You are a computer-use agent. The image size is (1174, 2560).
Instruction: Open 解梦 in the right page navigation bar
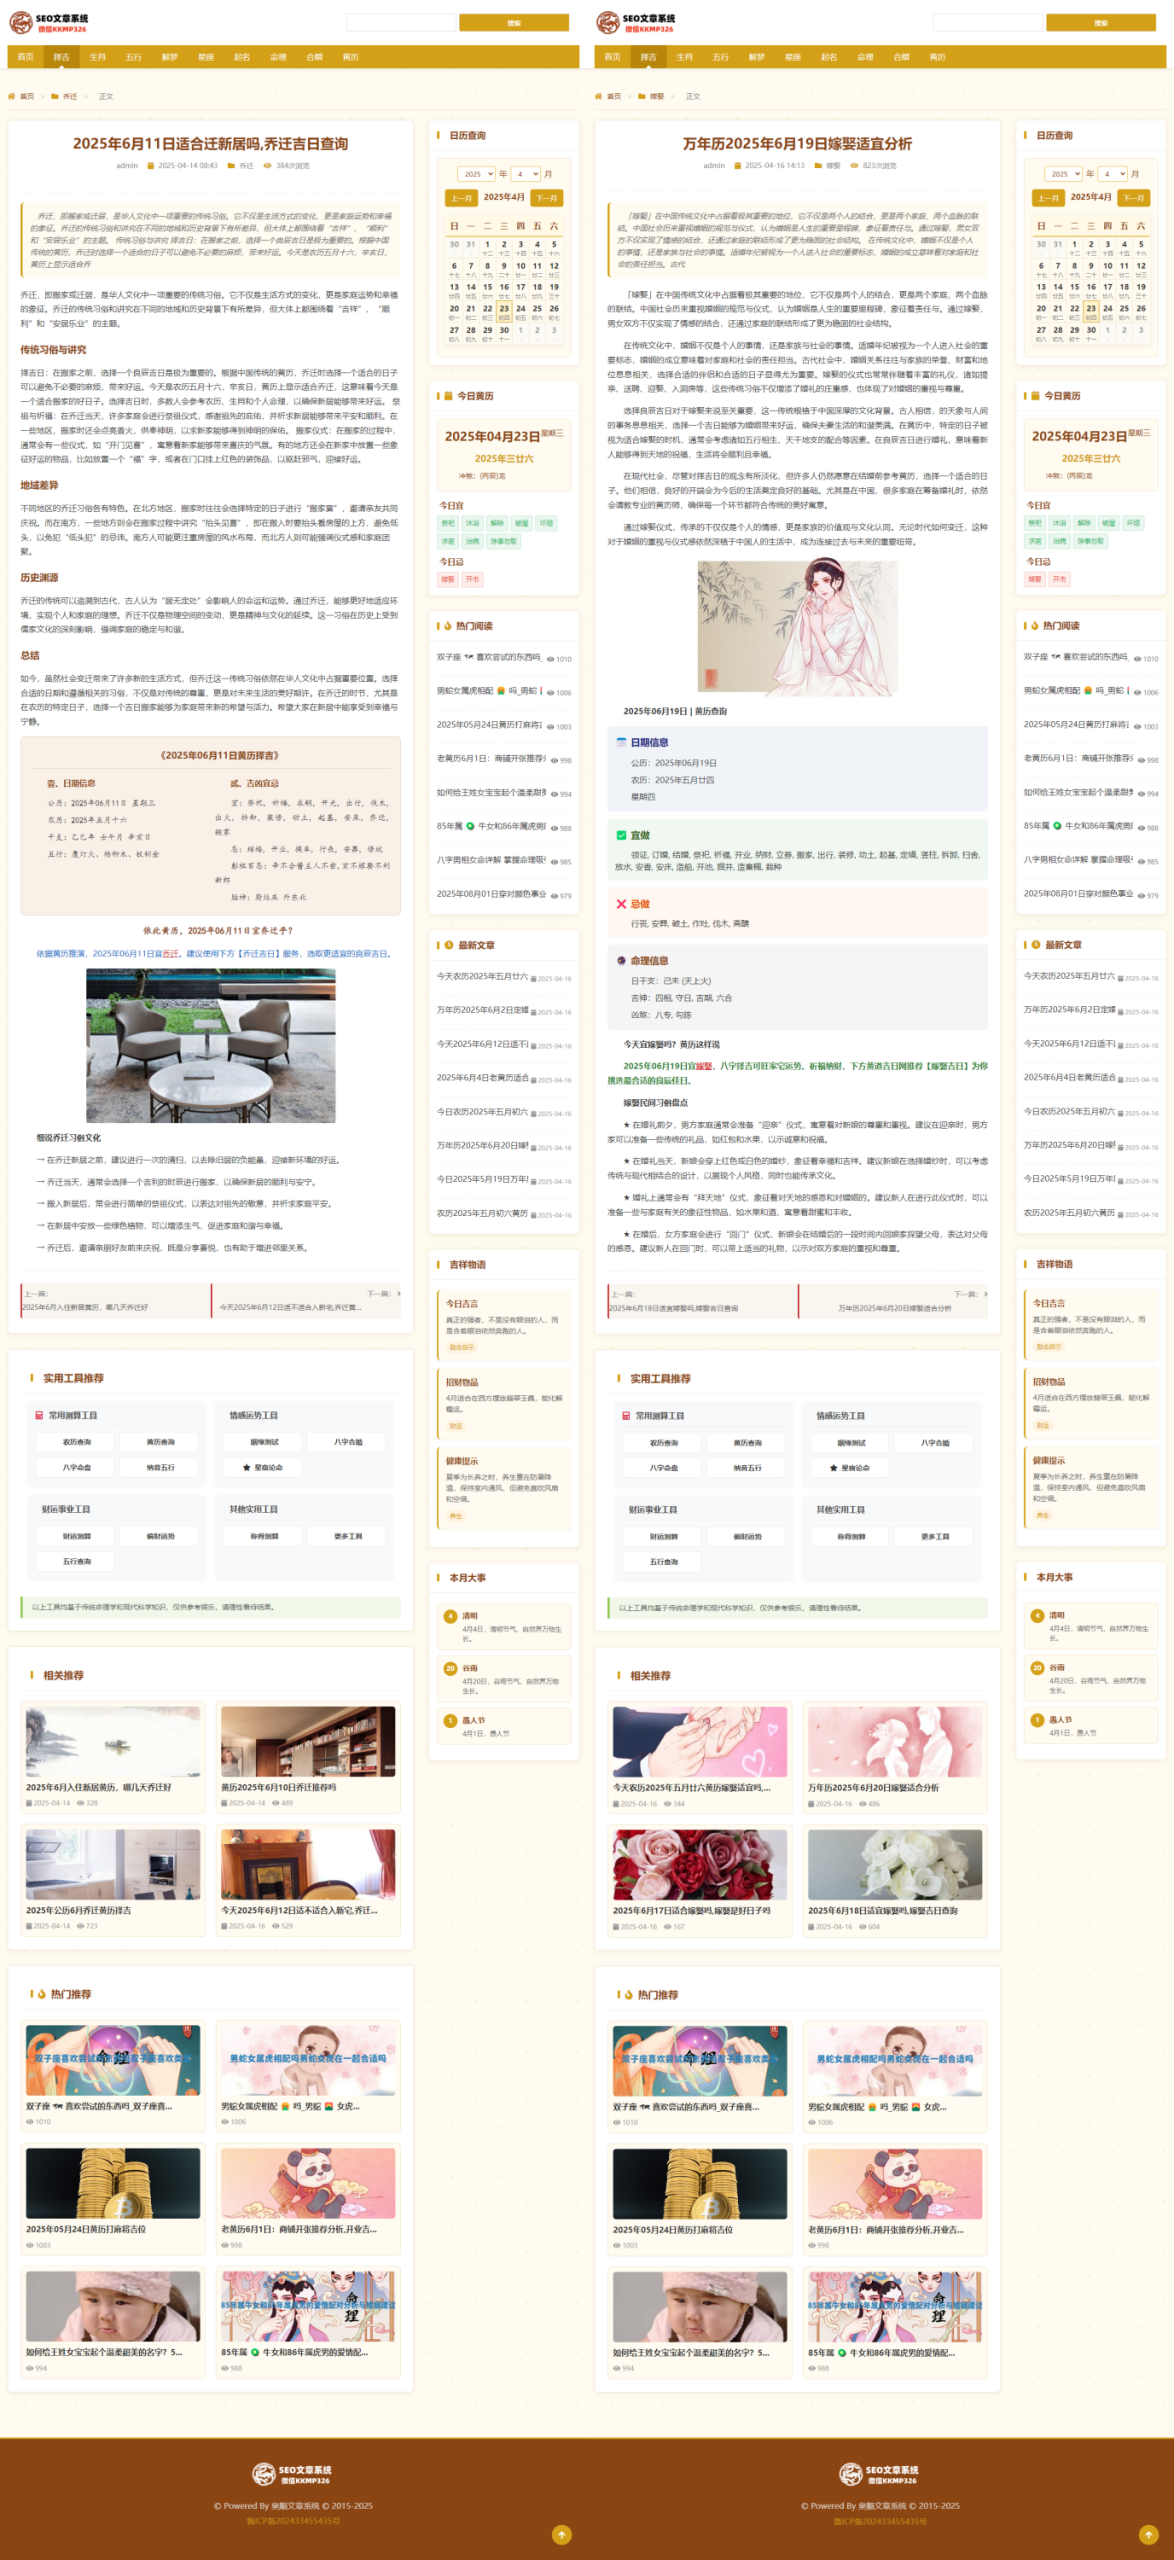pos(757,57)
